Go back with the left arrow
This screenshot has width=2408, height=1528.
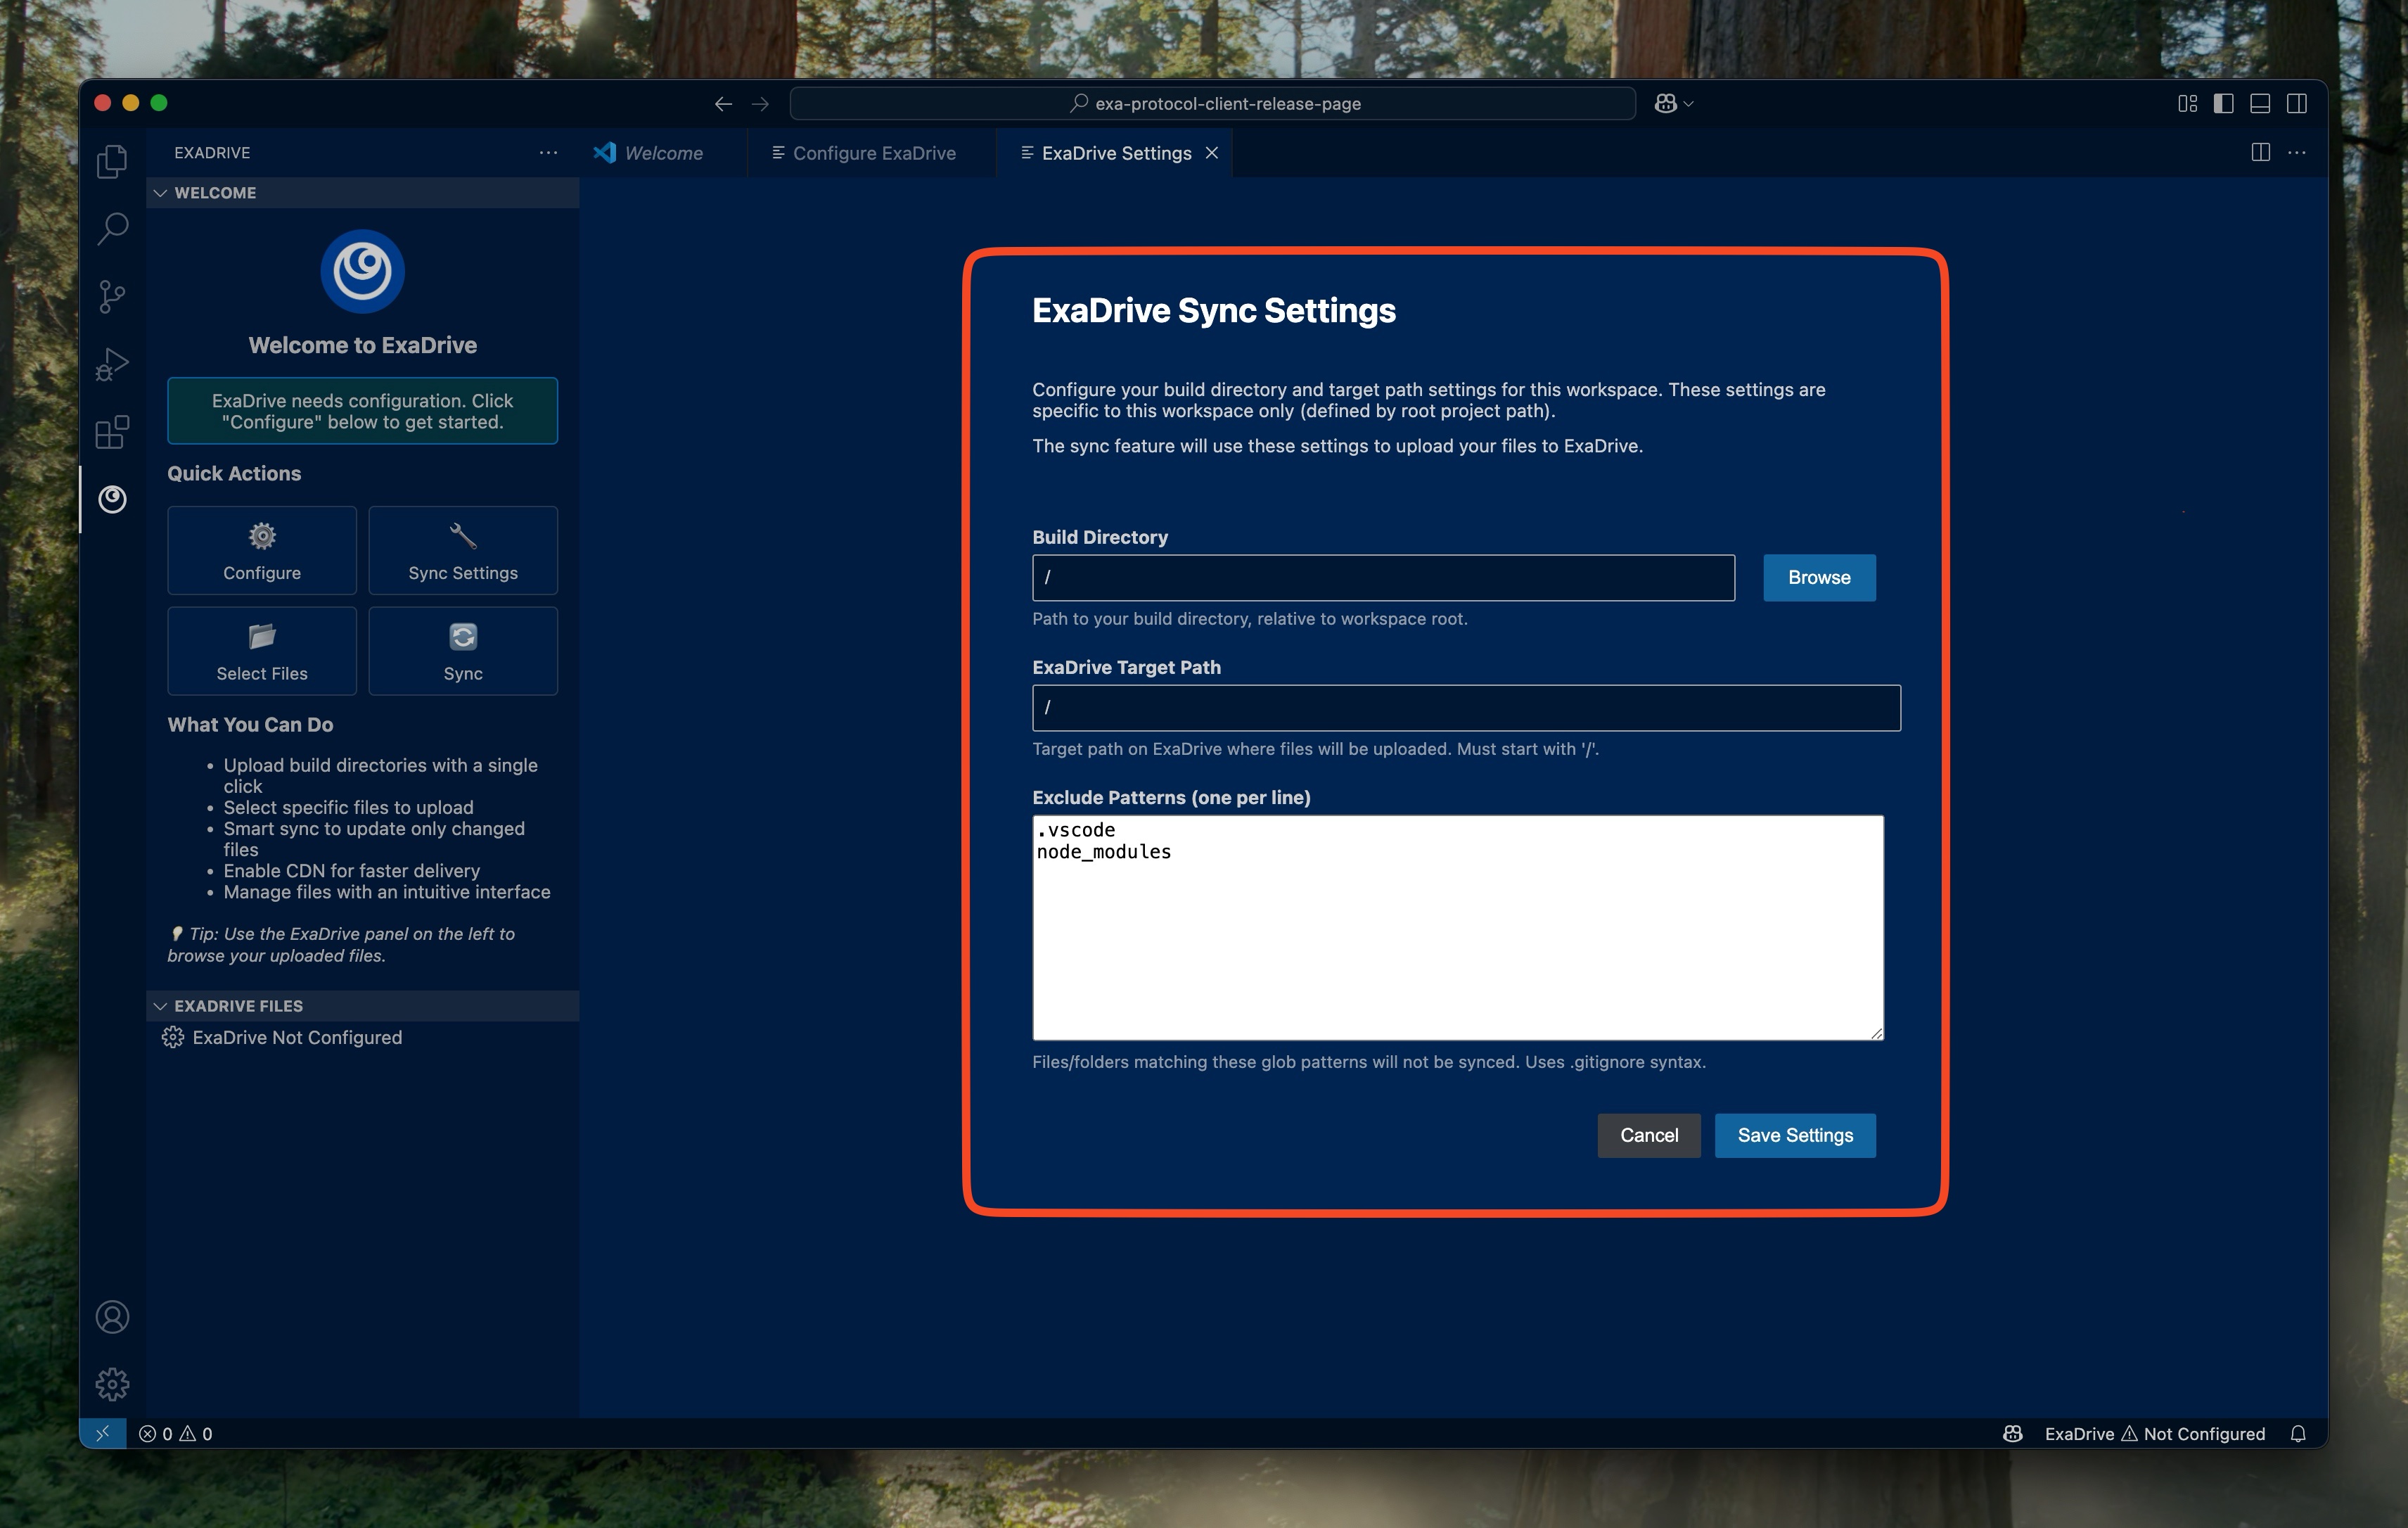pyautogui.click(x=723, y=104)
